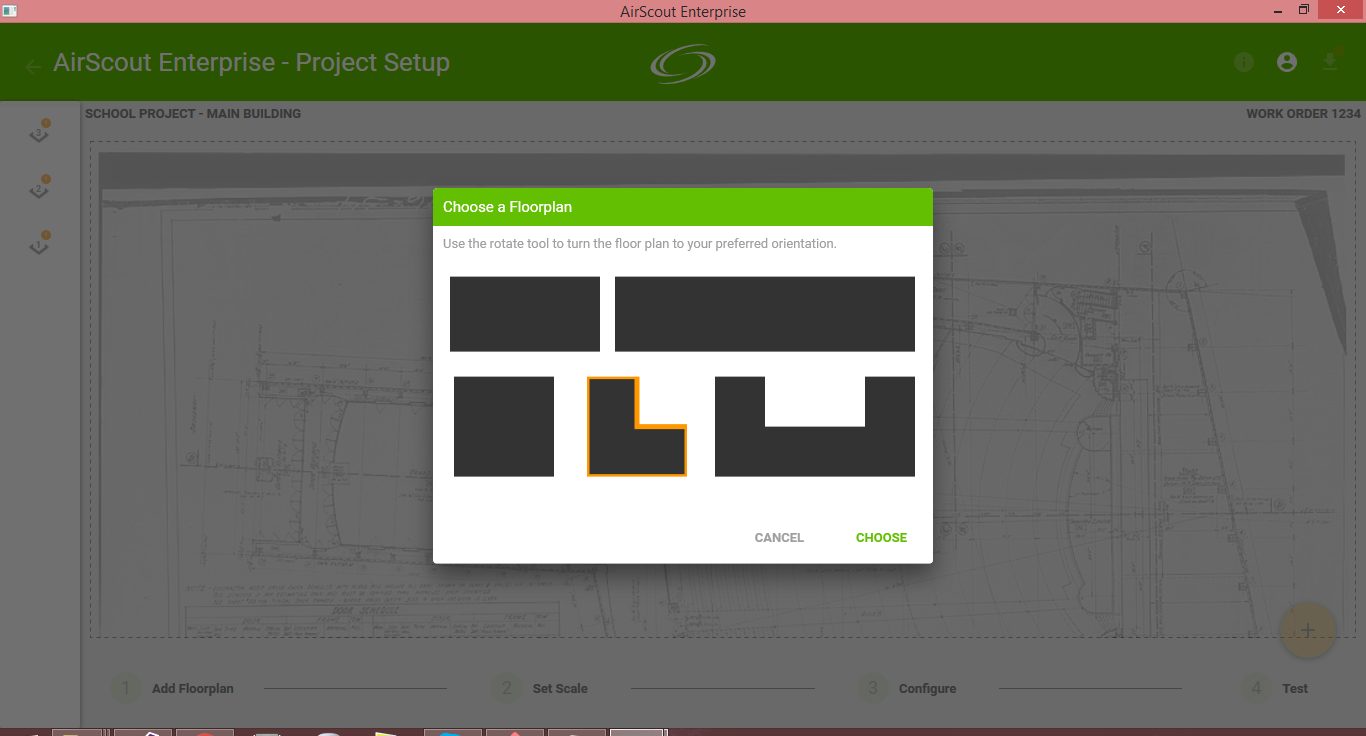1366x736 pixels.
Task: Pick the small rectangle floorplan shape
Action: tap(525, 314)
